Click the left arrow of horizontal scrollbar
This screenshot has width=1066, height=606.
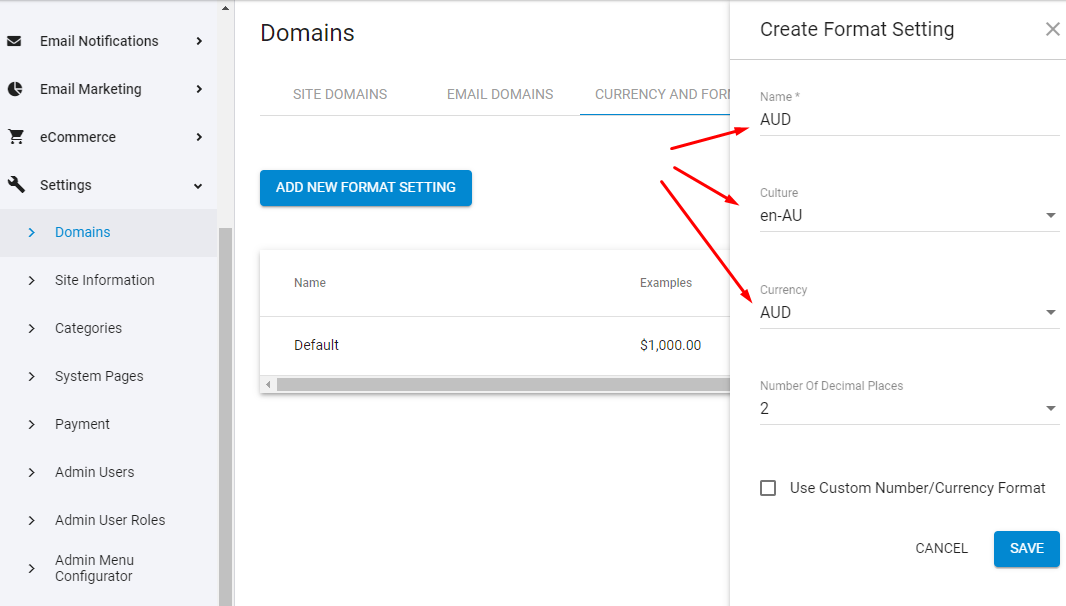(x=268, y=385)
